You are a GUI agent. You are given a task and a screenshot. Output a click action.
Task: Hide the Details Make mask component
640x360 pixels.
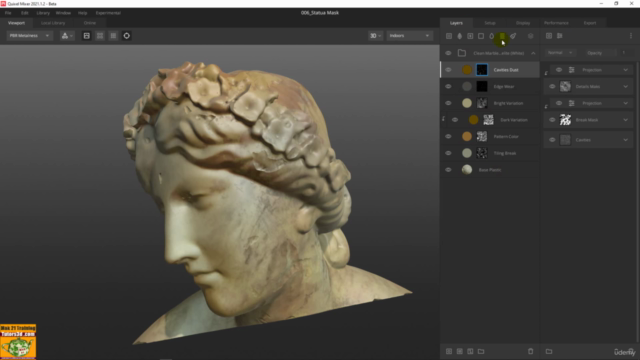click(x=552, y=87)
